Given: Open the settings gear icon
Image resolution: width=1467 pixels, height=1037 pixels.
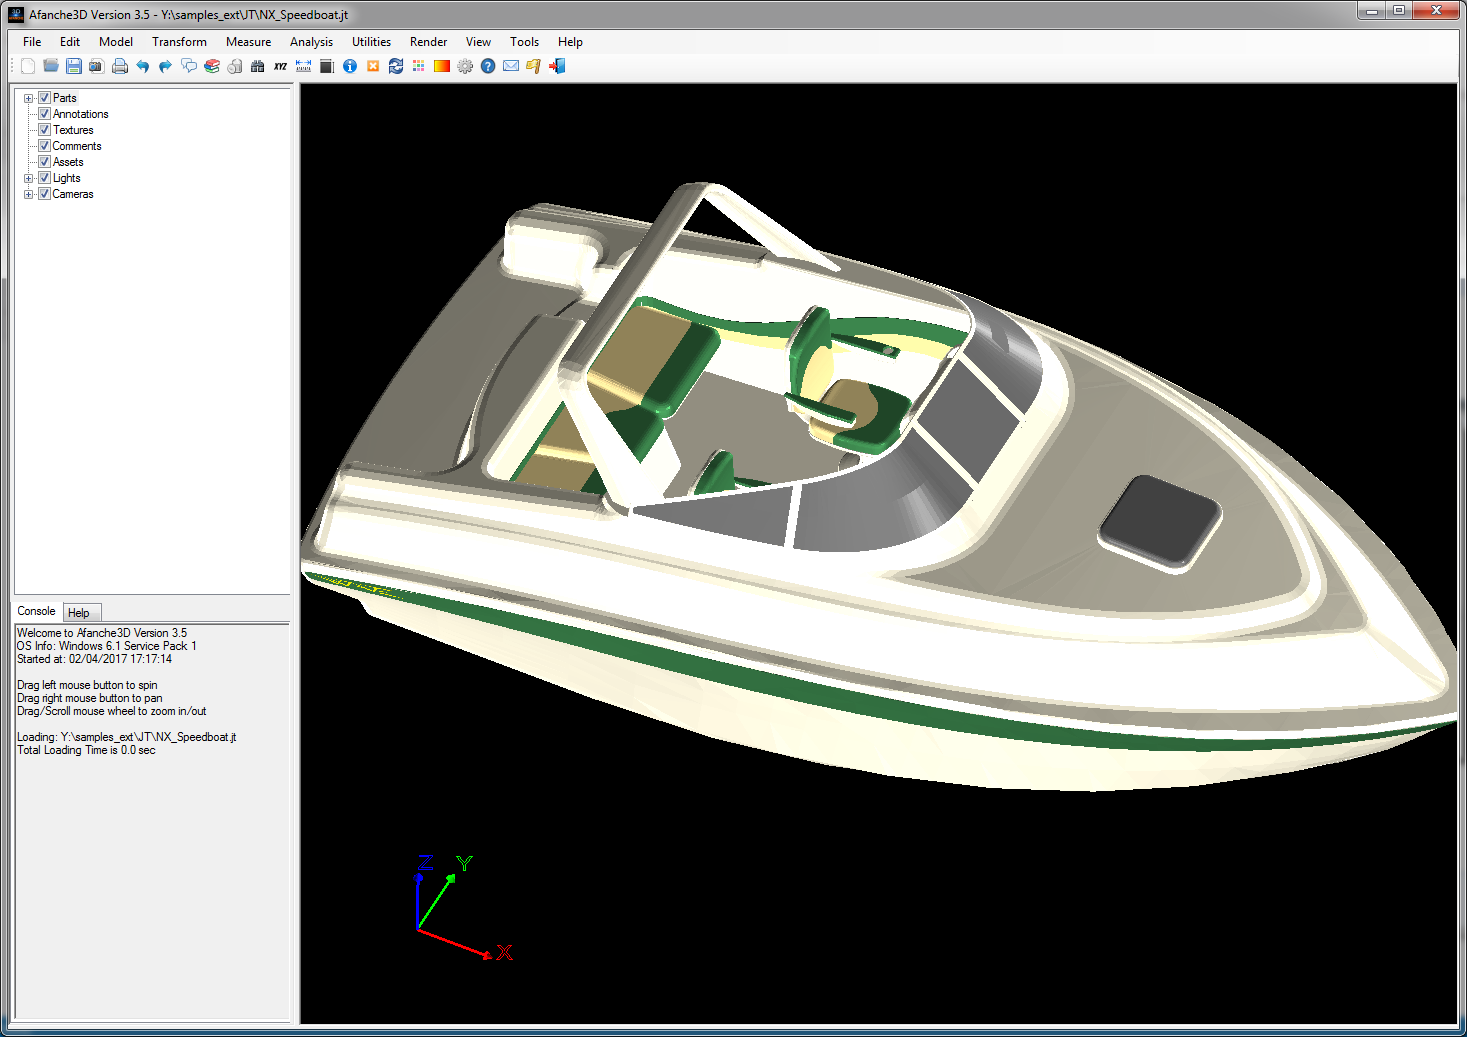Looking at the screenshot, I should (x=465, y=66).
